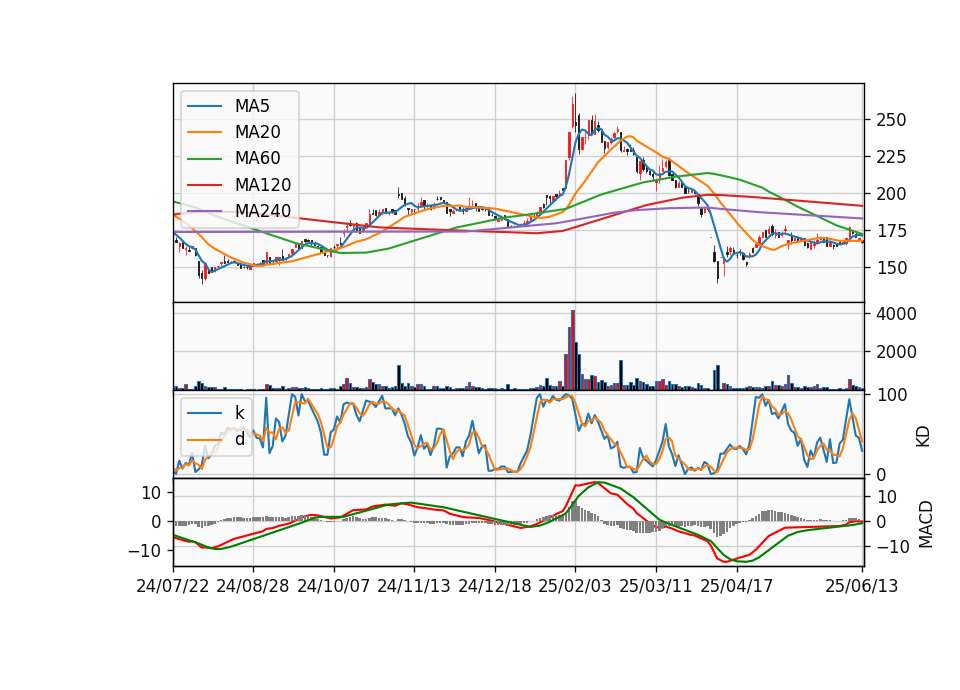Click the 24/07/22 date label

[x=173, y=586]
